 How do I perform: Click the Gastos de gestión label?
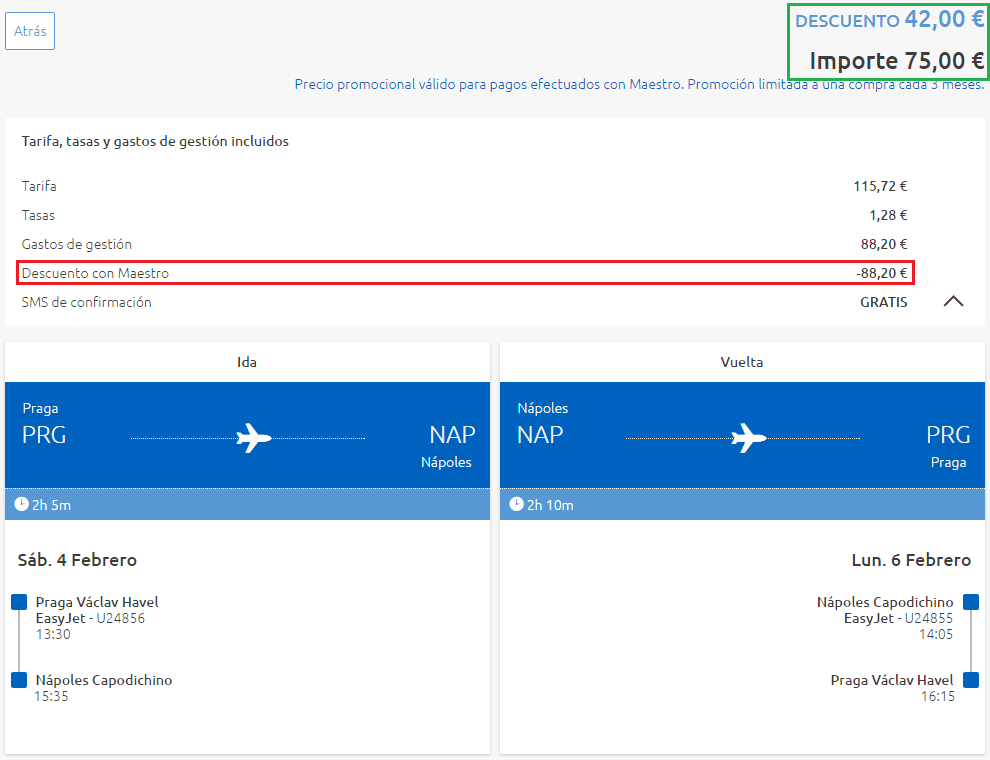point(76,244)
